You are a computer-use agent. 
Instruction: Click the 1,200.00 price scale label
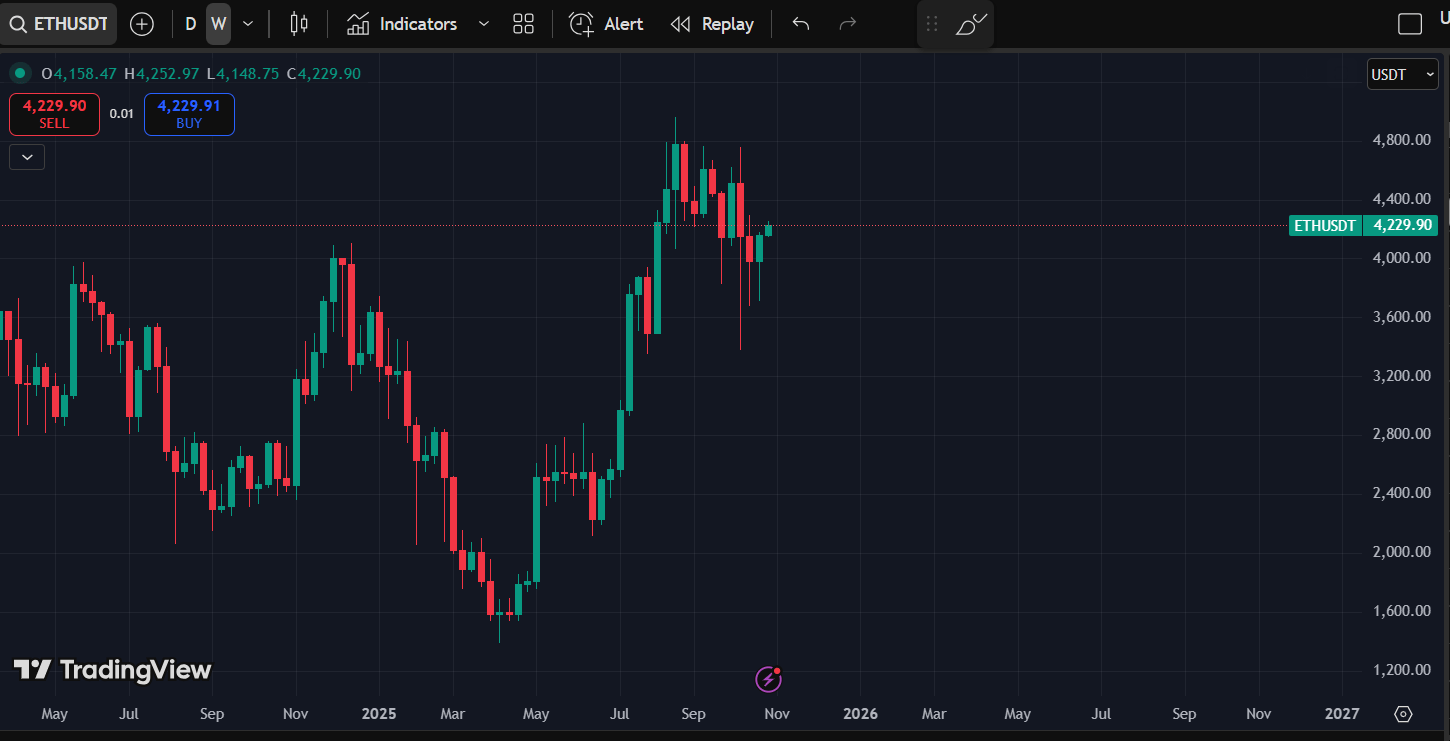pyautogui.click(x=1401, y=670)
